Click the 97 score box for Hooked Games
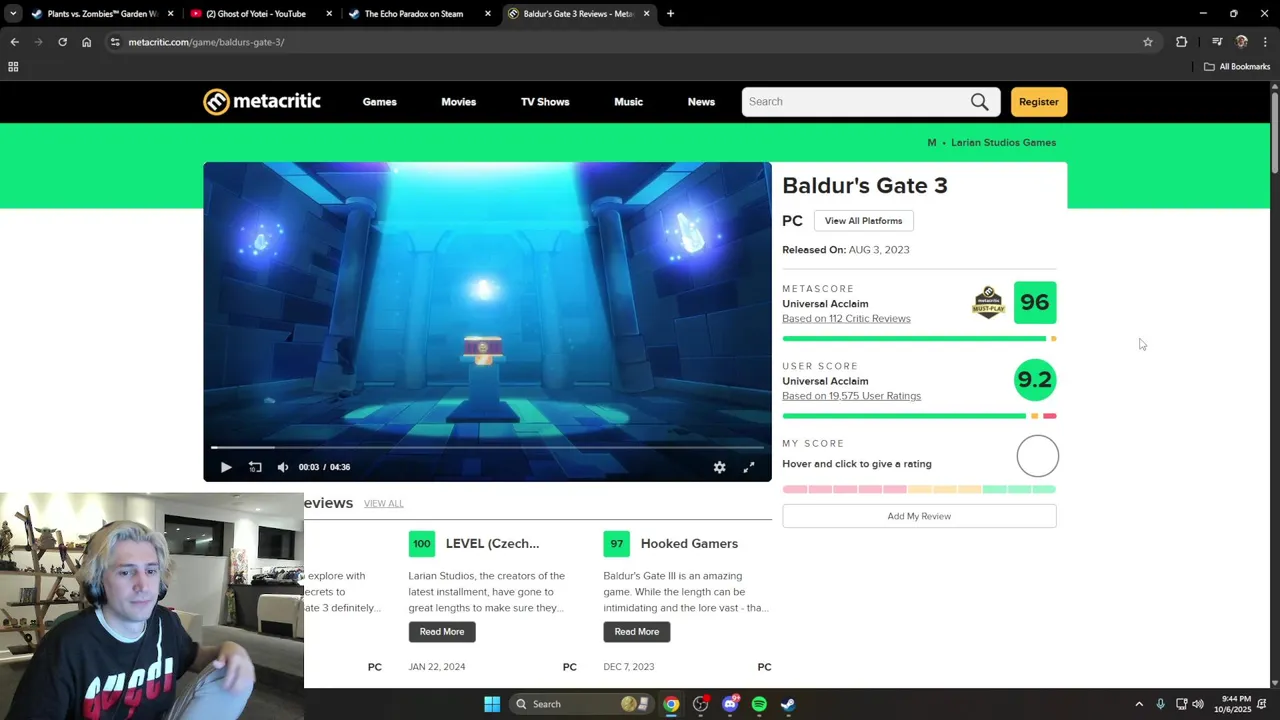Viewport: 1280px width, 720px height. tap(617, 544)
